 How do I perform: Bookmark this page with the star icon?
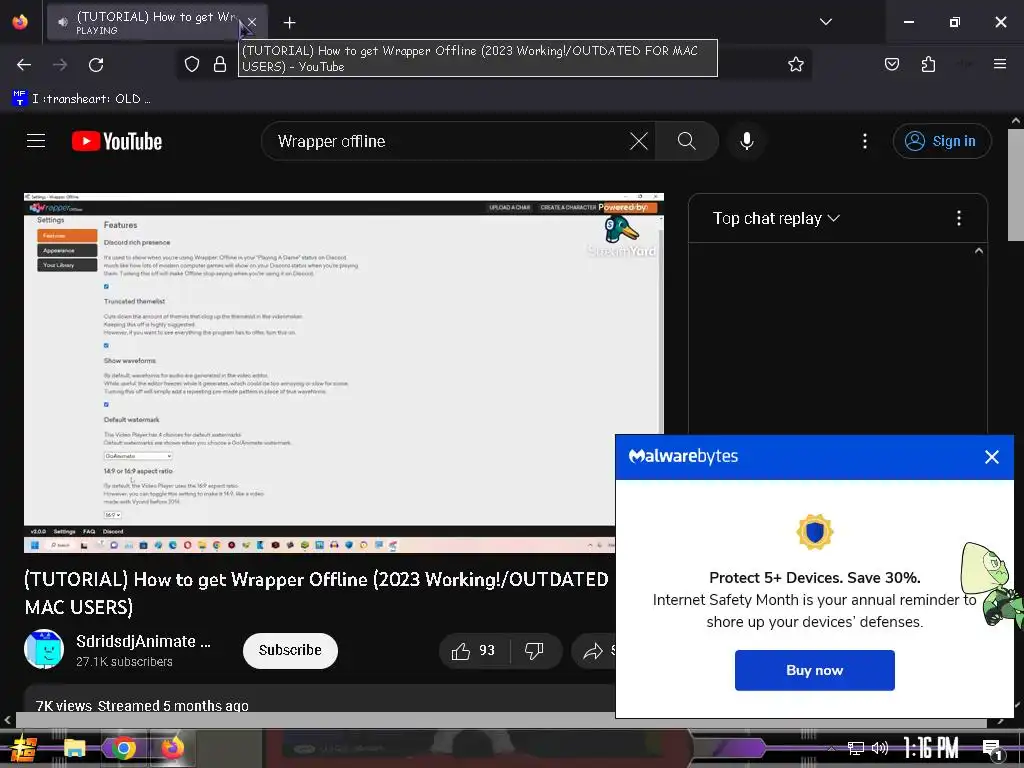795,64
